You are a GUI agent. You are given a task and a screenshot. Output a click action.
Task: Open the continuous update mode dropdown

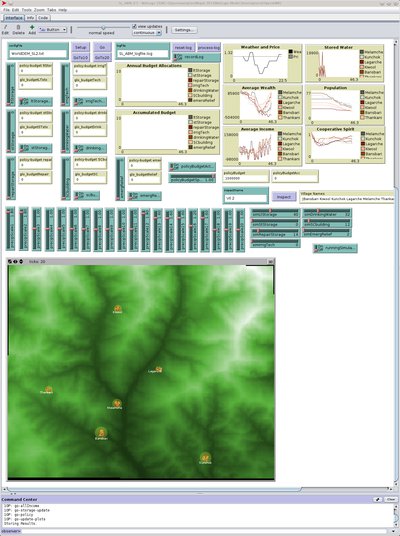147,33
